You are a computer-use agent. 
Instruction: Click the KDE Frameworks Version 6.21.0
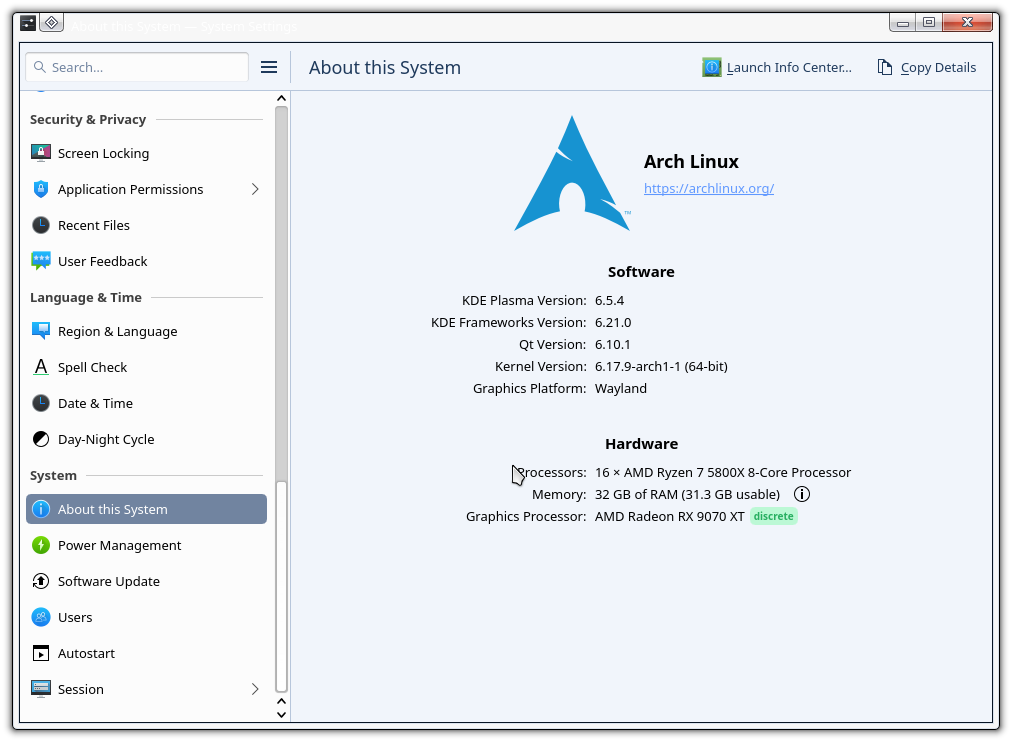coord(613,323)
